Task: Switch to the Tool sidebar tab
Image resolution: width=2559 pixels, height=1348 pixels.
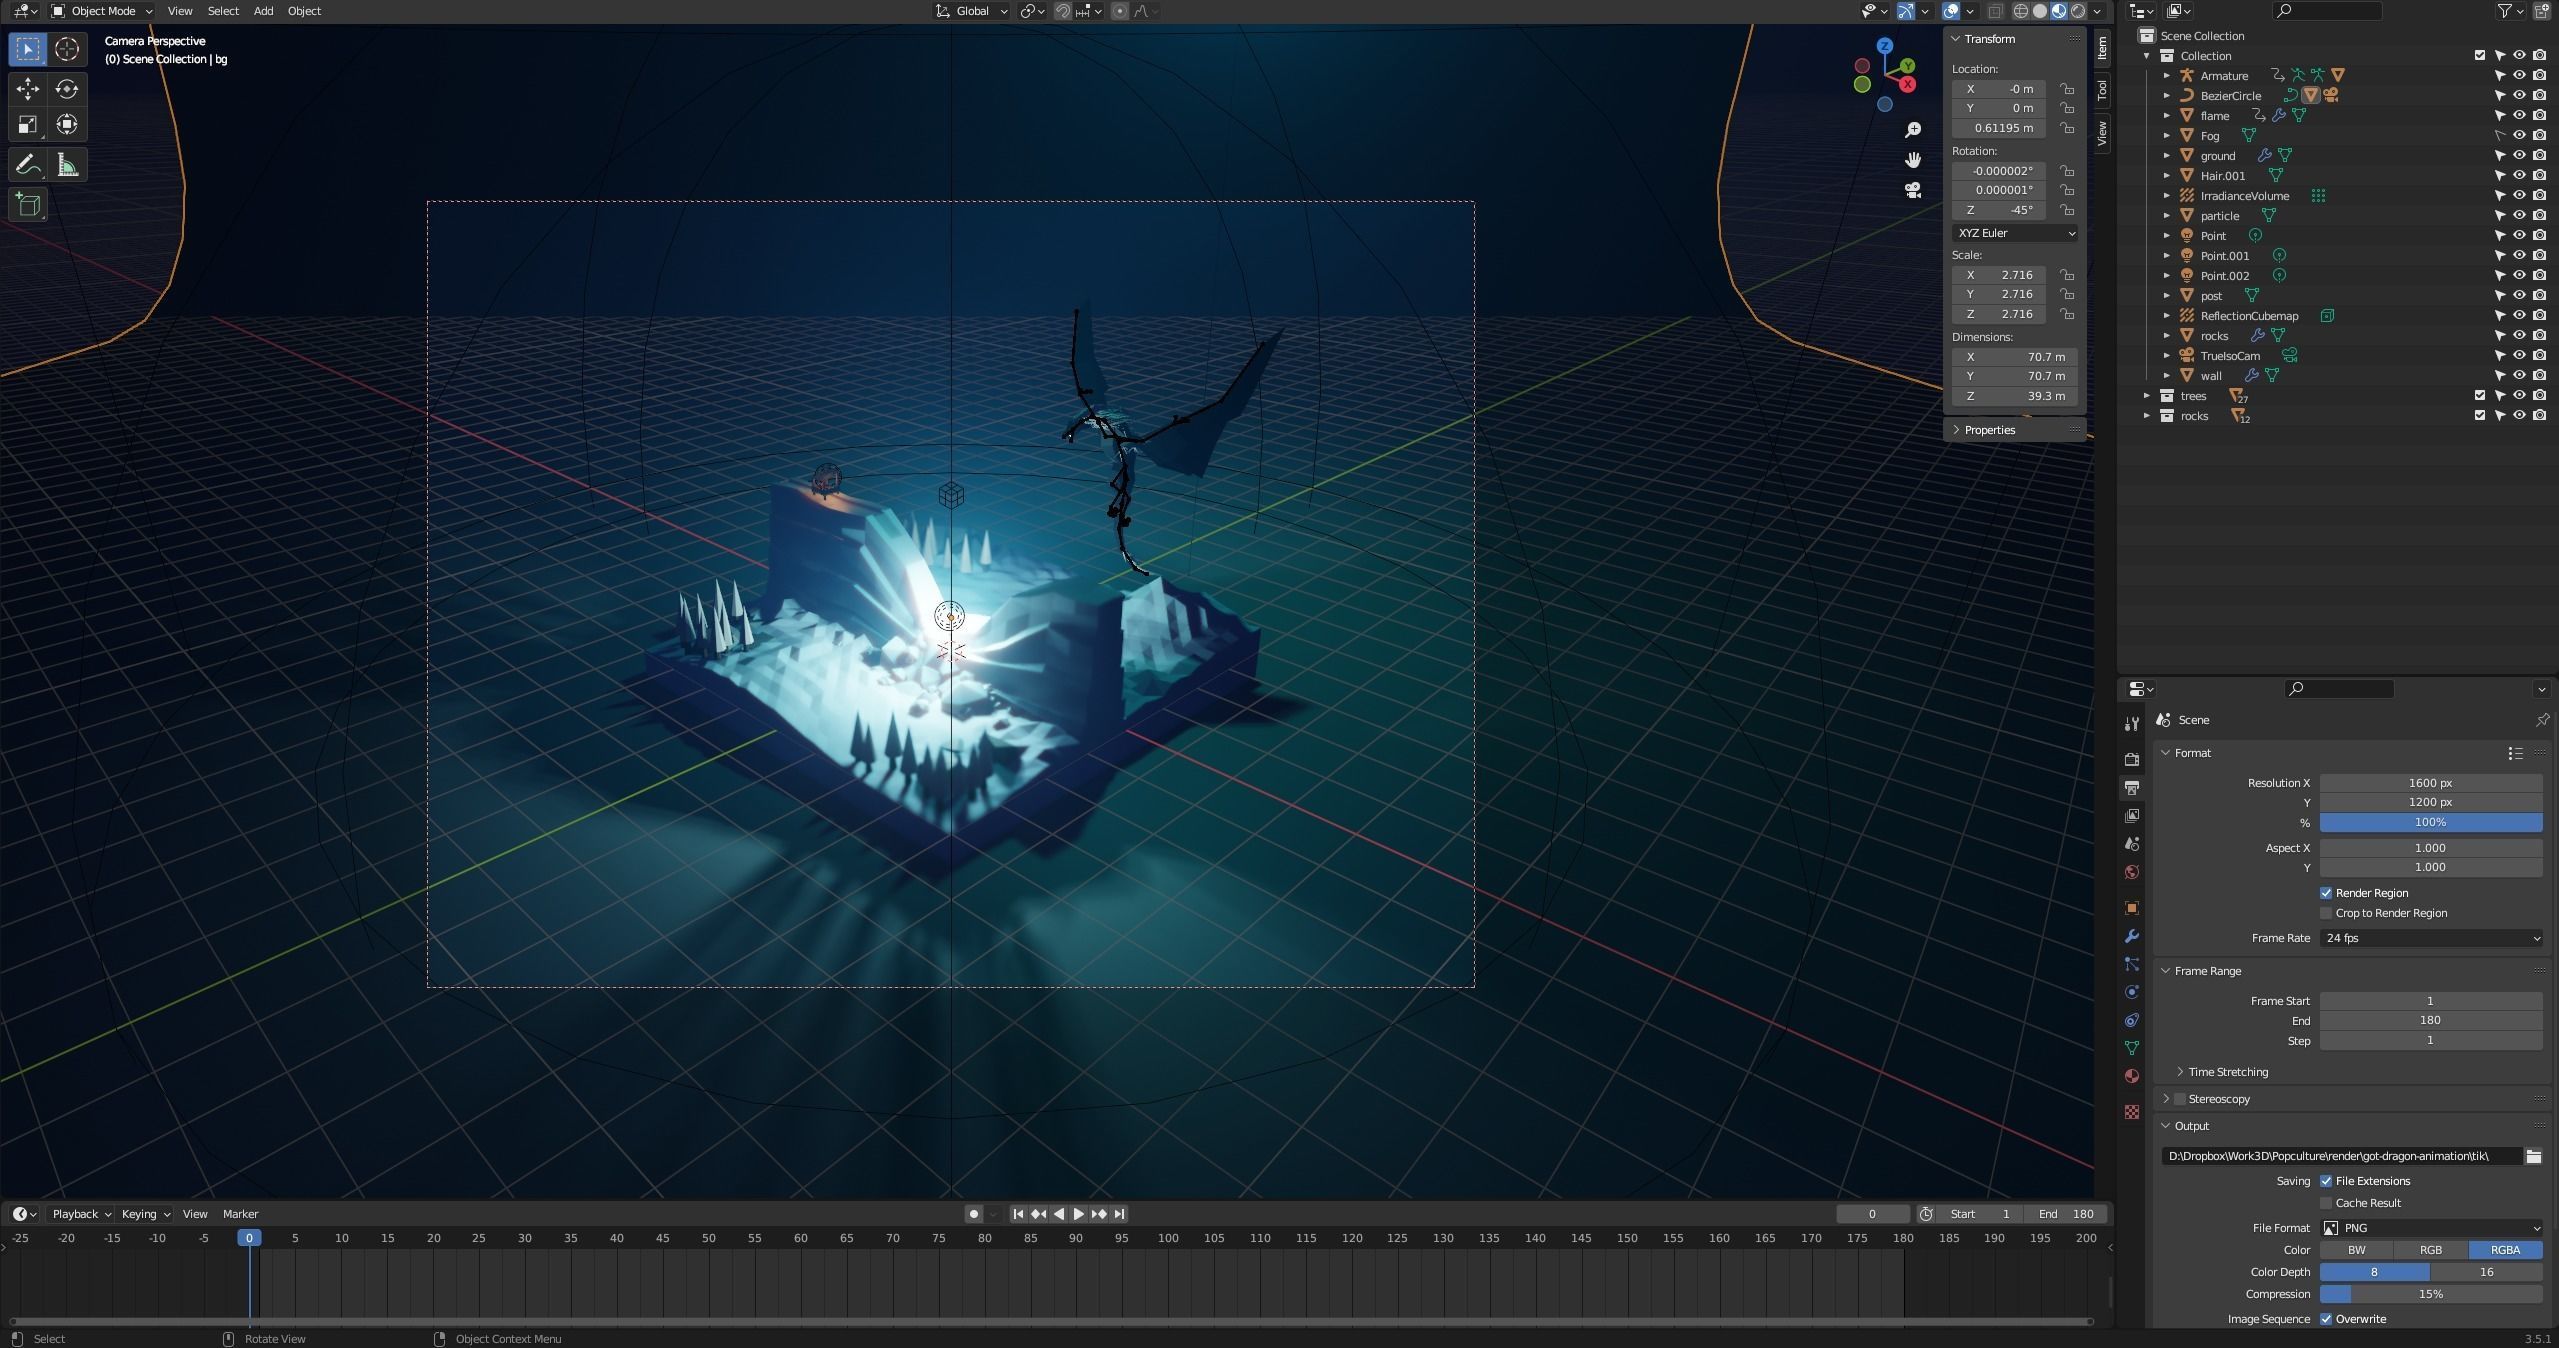Action: pyautogui.click(x=2102, y=90)
